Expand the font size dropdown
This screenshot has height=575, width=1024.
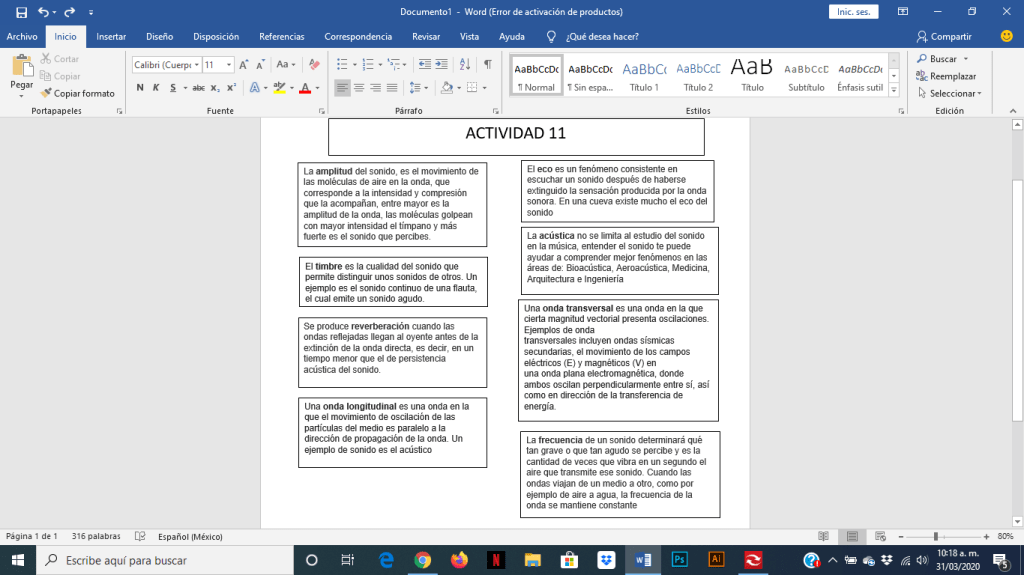(230, 64)
